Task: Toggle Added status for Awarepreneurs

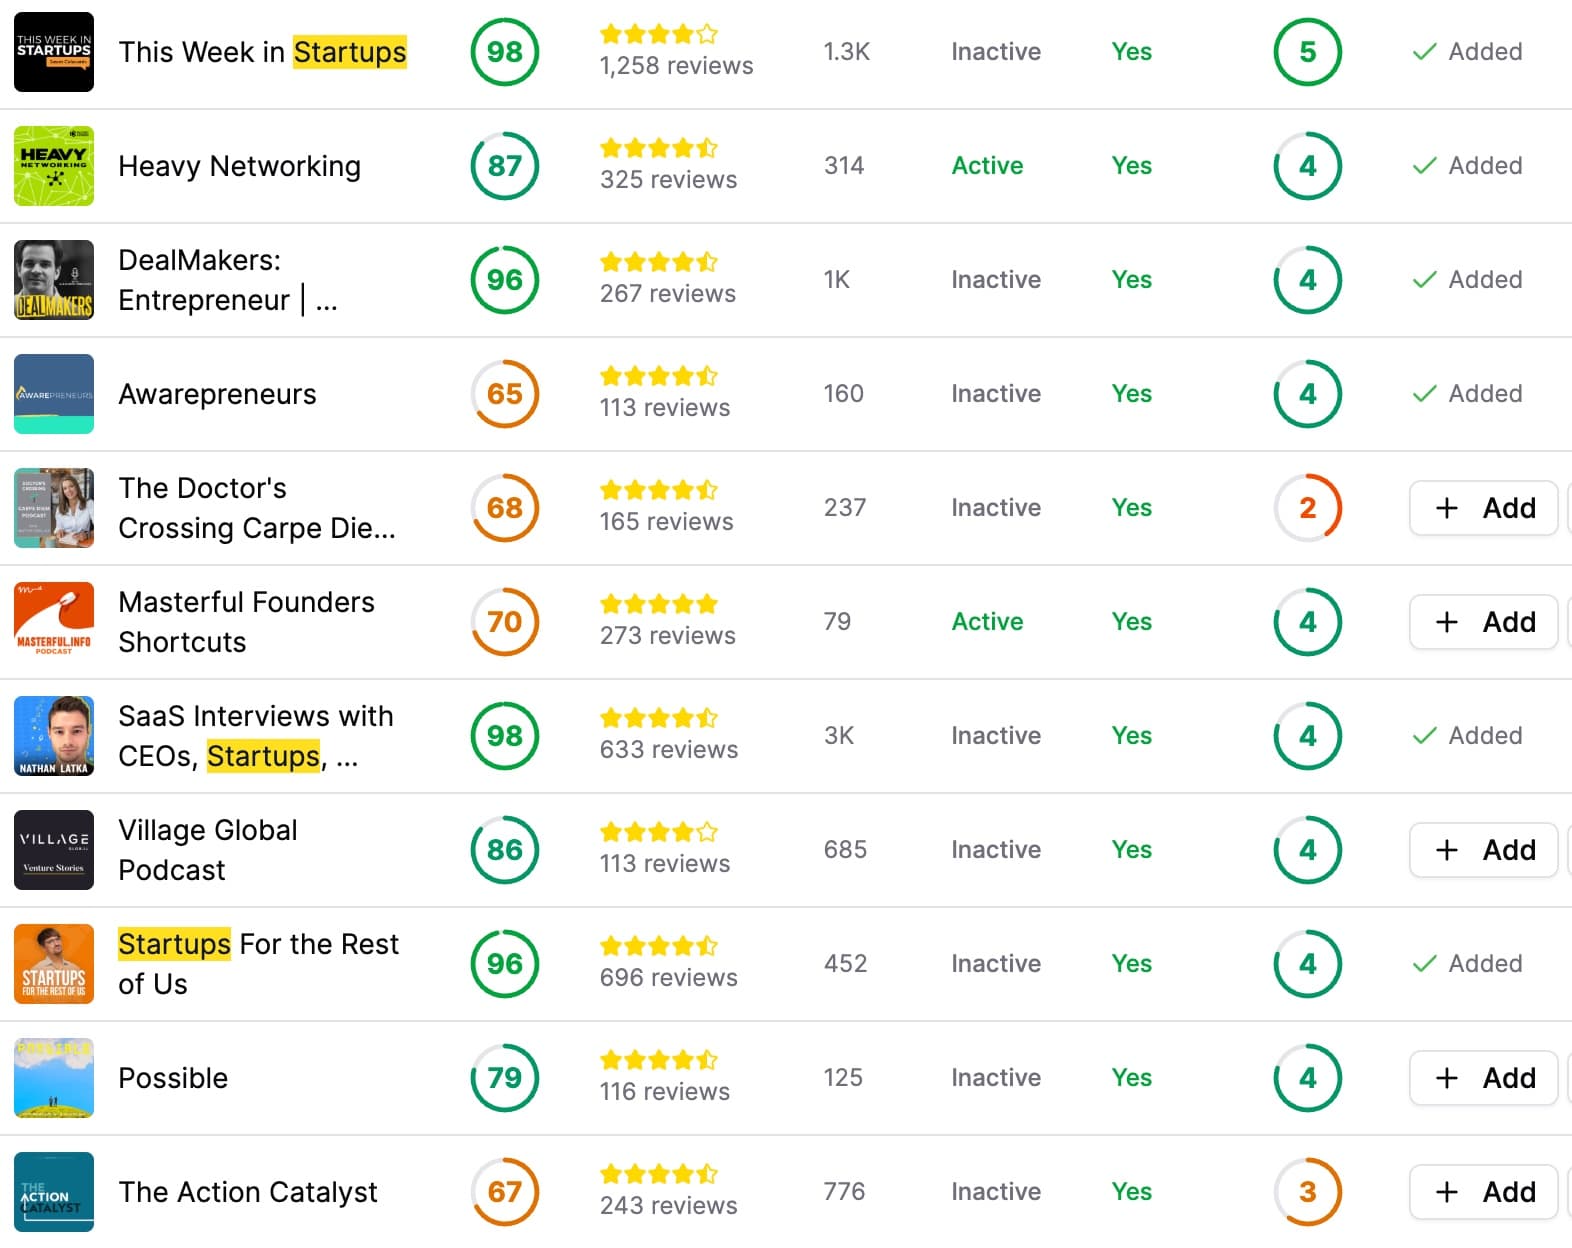Action: [x=1467, y=394]
